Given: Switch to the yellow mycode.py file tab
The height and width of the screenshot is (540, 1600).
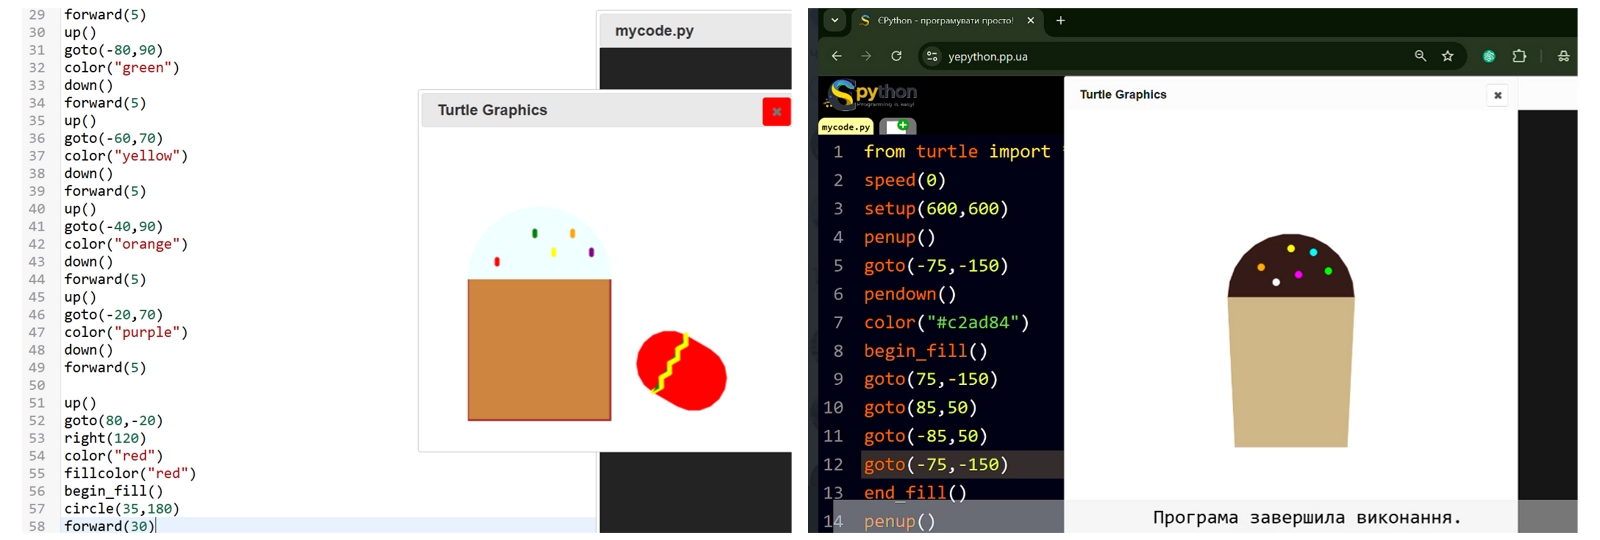Looking at the screenshot, I should click(x=845, y=127).
